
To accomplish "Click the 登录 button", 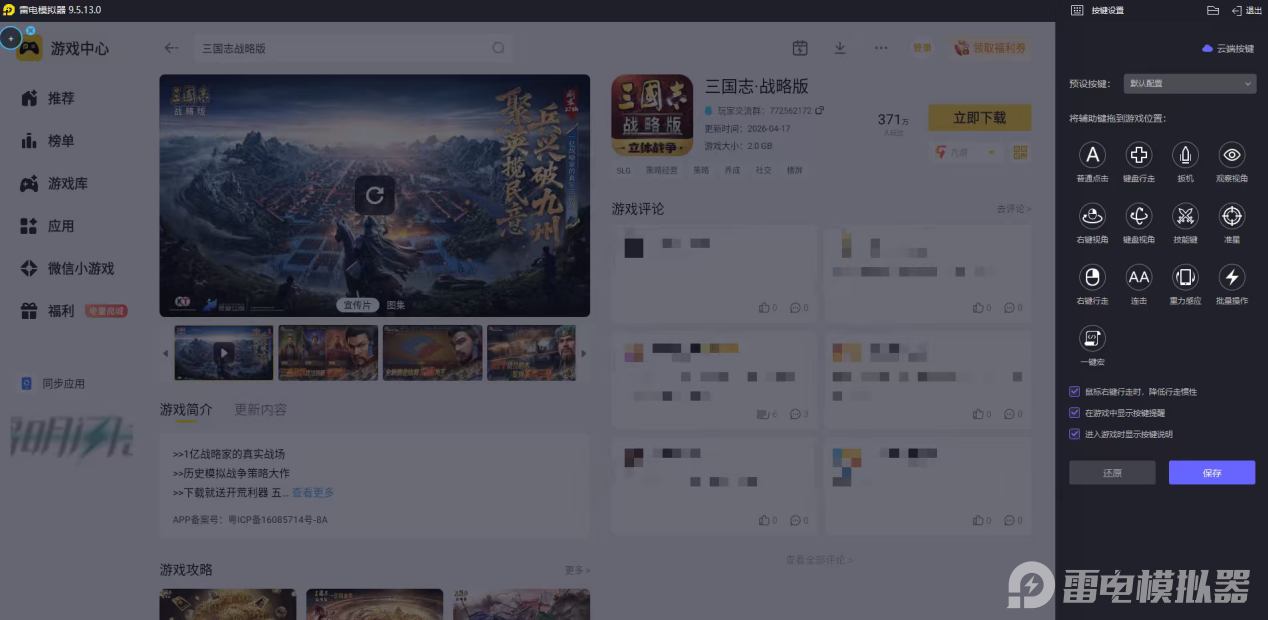I will pos(921,47).
